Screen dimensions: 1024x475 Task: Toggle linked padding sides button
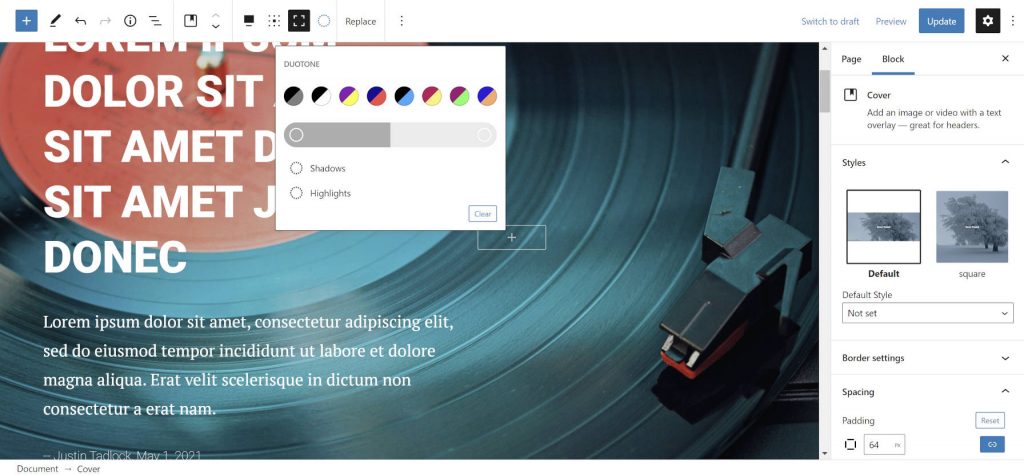[992, 444]
